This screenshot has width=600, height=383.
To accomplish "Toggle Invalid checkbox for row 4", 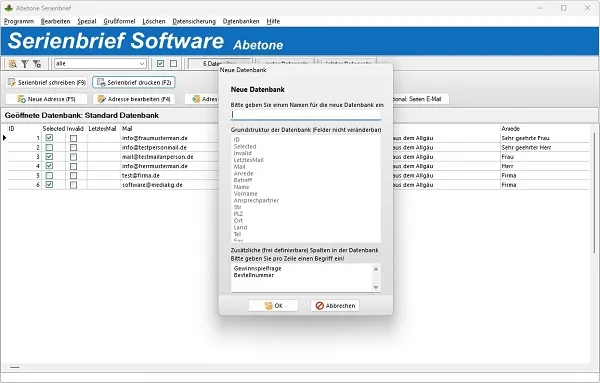I will 73,166.
